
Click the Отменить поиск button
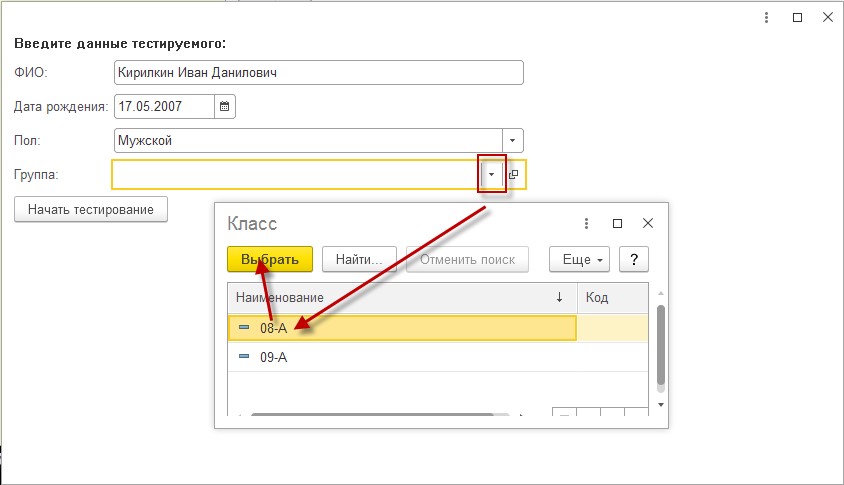coord(467,259)
